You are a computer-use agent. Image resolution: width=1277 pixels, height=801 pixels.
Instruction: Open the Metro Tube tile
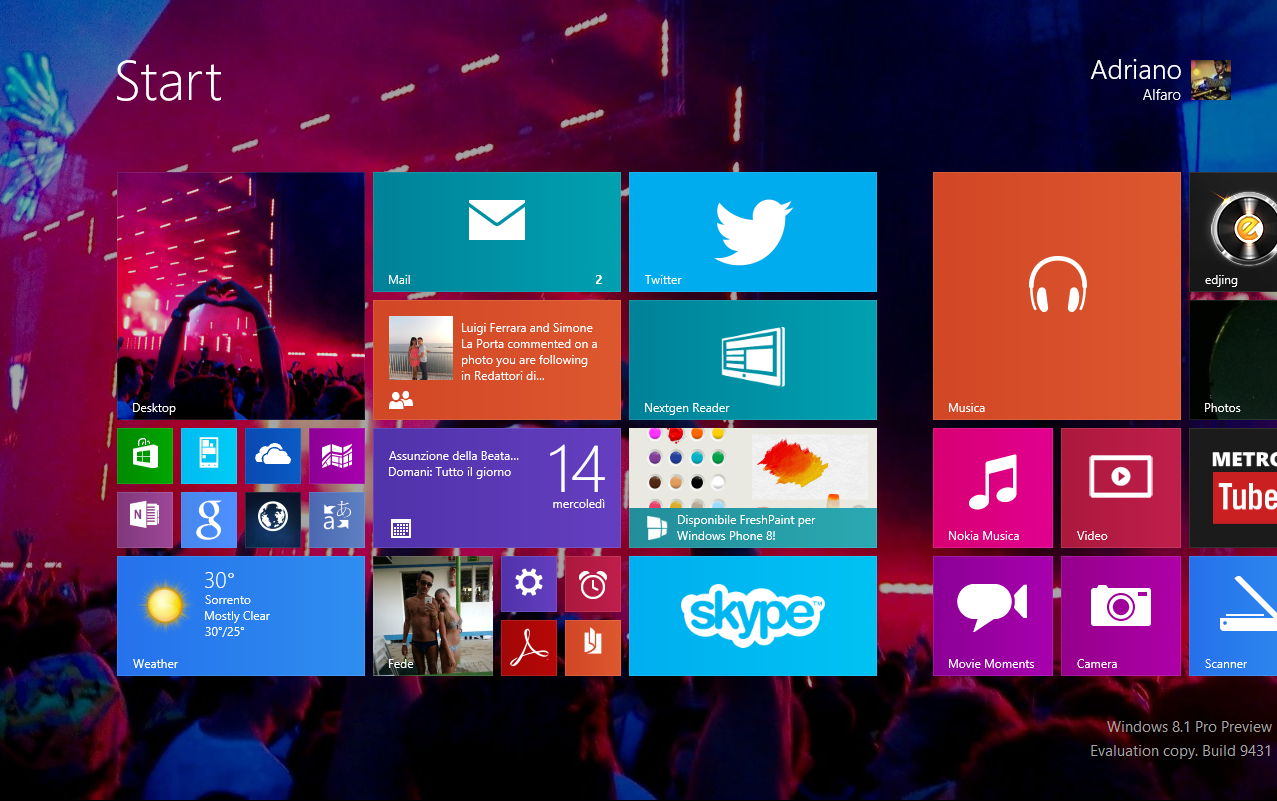point(1233,488)
